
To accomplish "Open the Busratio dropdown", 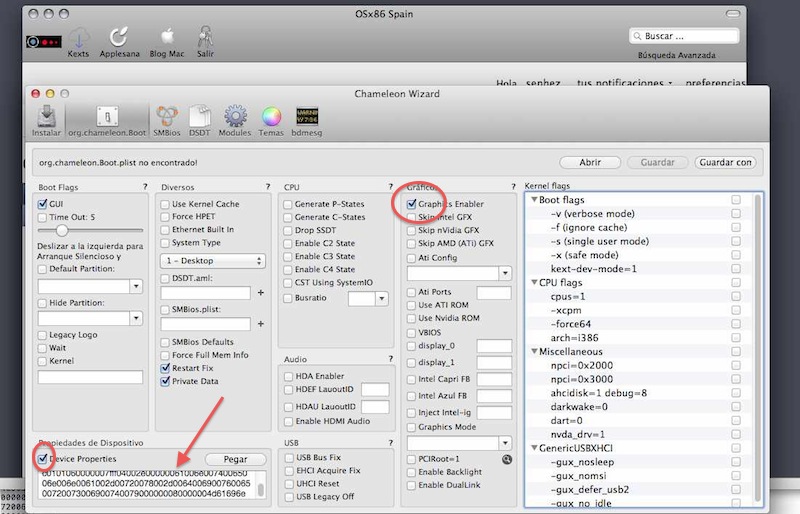I will coord(381,299).
